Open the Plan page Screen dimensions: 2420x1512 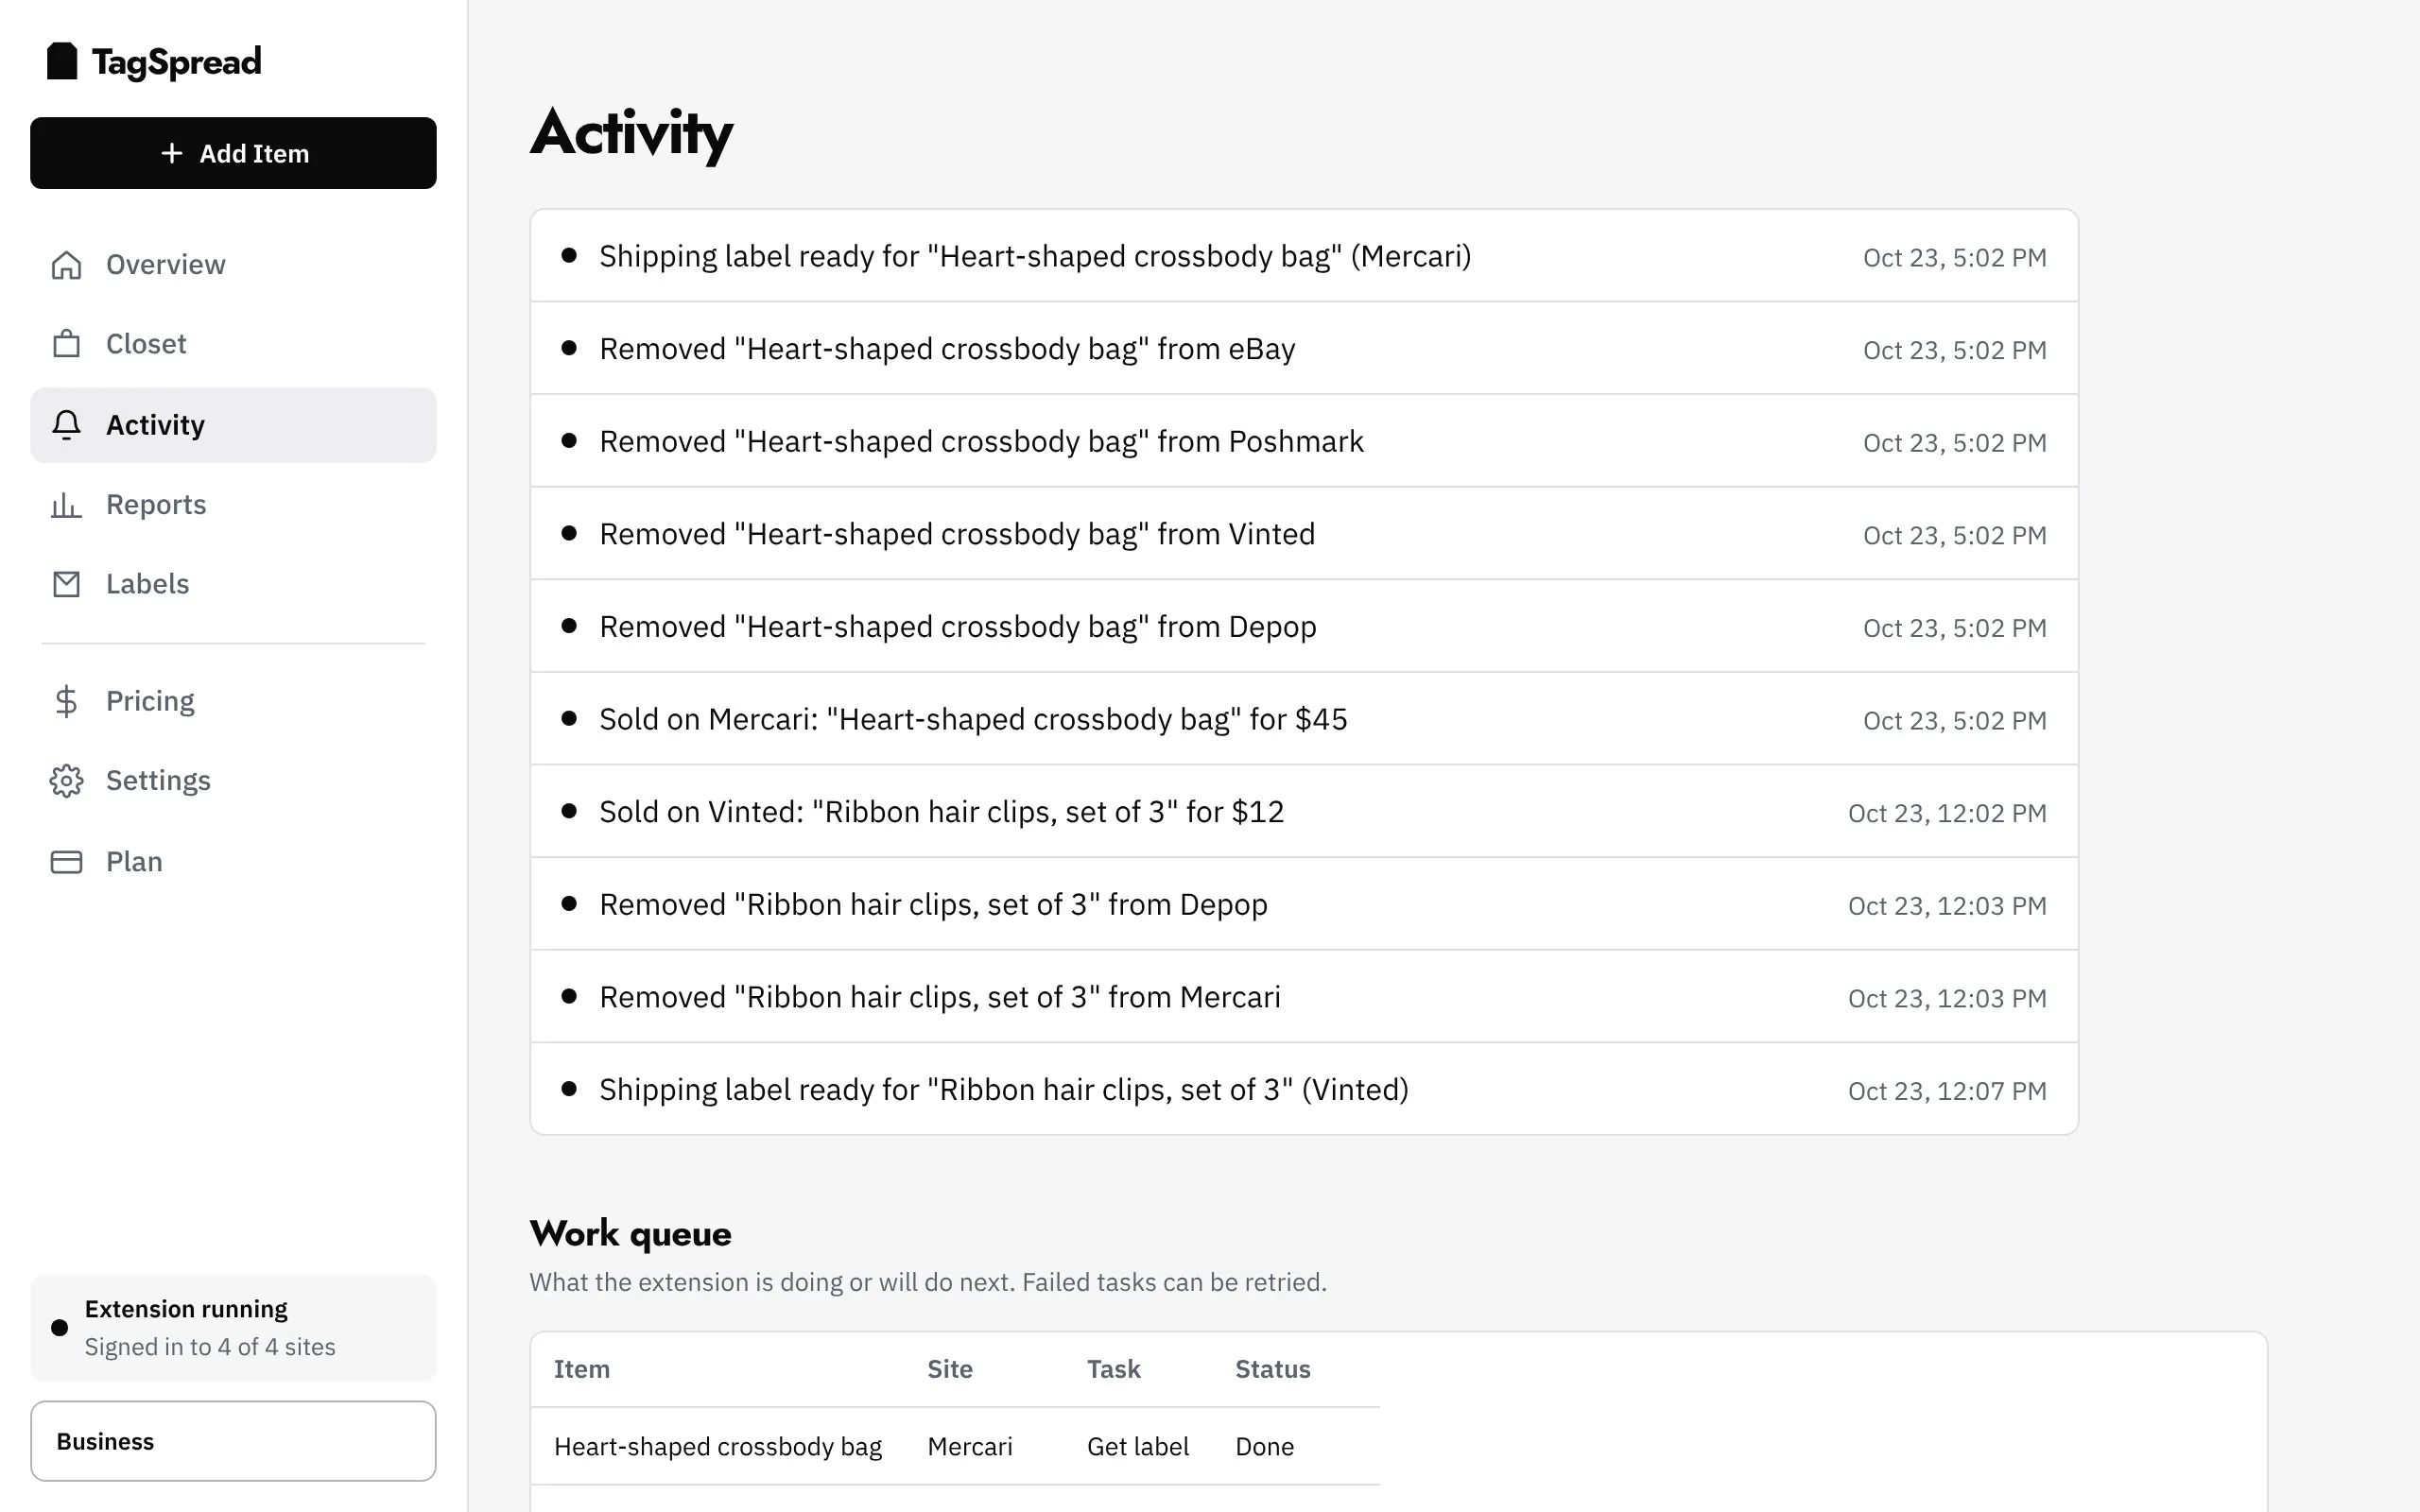point(233,862)
